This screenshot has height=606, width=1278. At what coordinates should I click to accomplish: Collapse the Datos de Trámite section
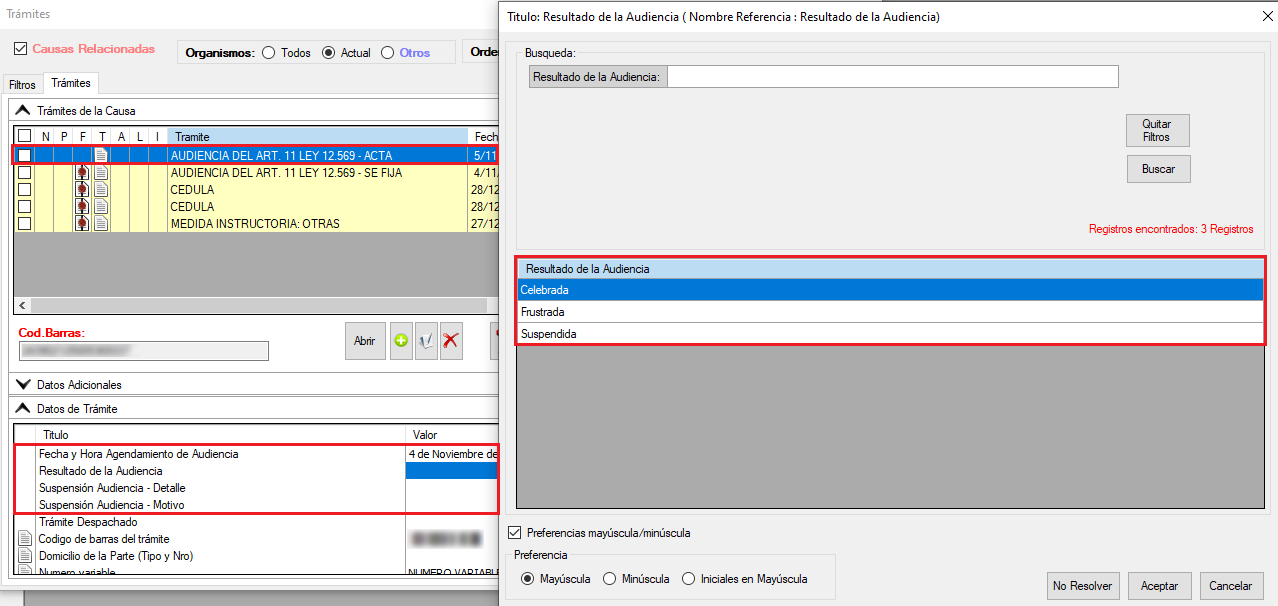pyautogui.click(x=23, y=409)
